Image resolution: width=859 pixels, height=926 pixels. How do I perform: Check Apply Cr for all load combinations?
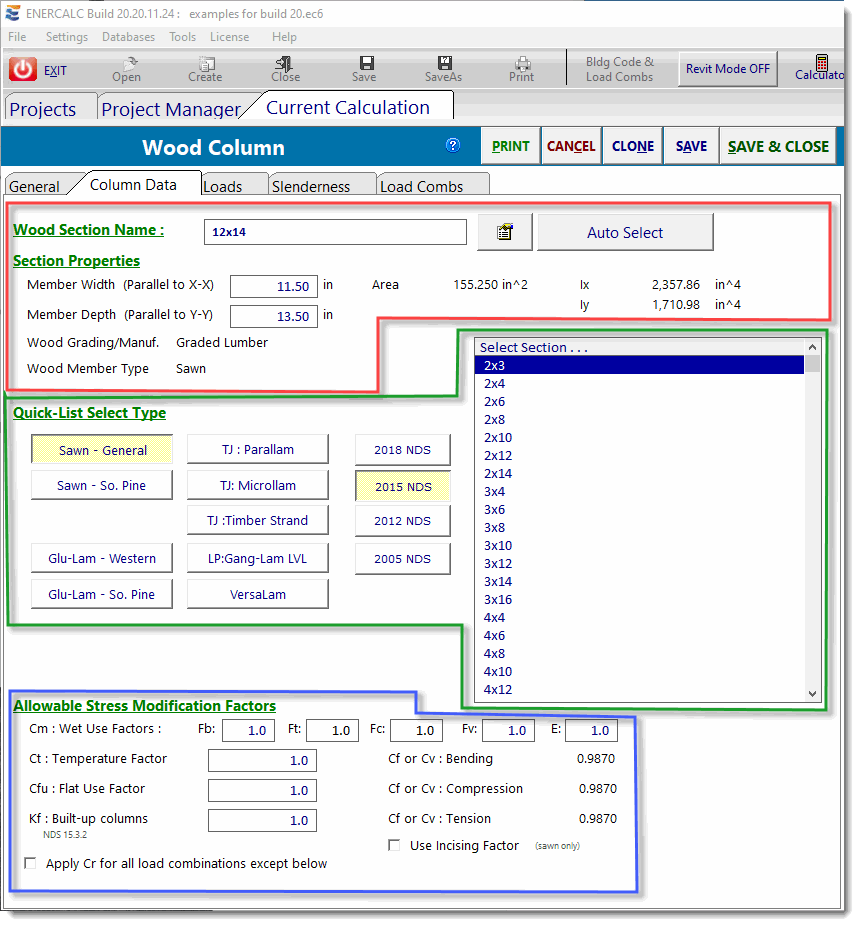(30, 864)
